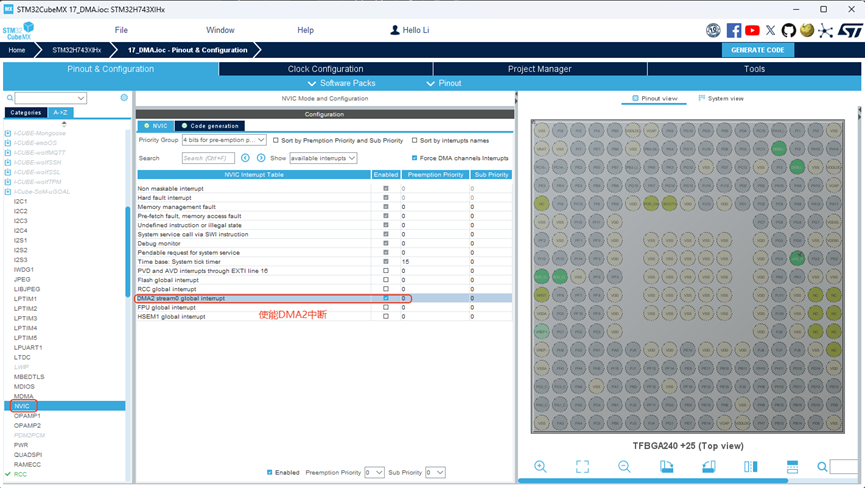Enable HSEM1 global interrupt checkbox

pyautogui.click(x=386, y=317)
